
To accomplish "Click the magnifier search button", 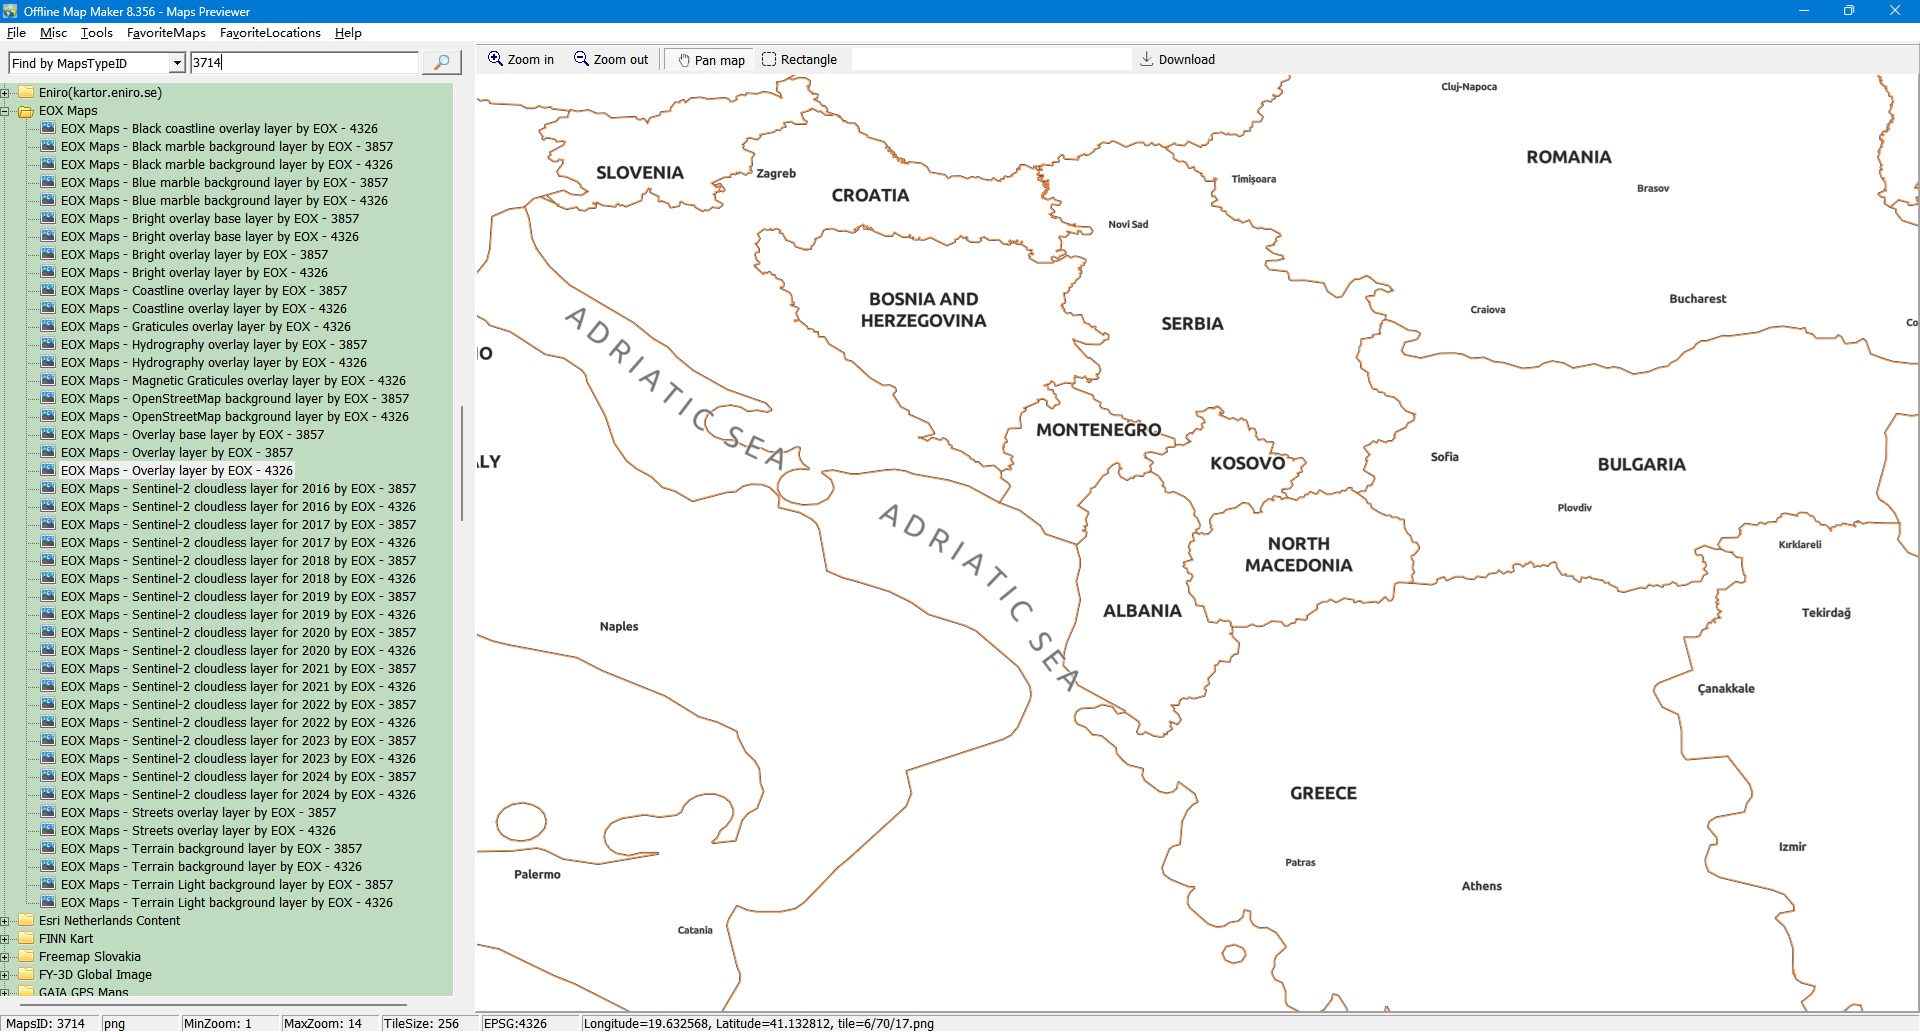I will tap(441, 63).
